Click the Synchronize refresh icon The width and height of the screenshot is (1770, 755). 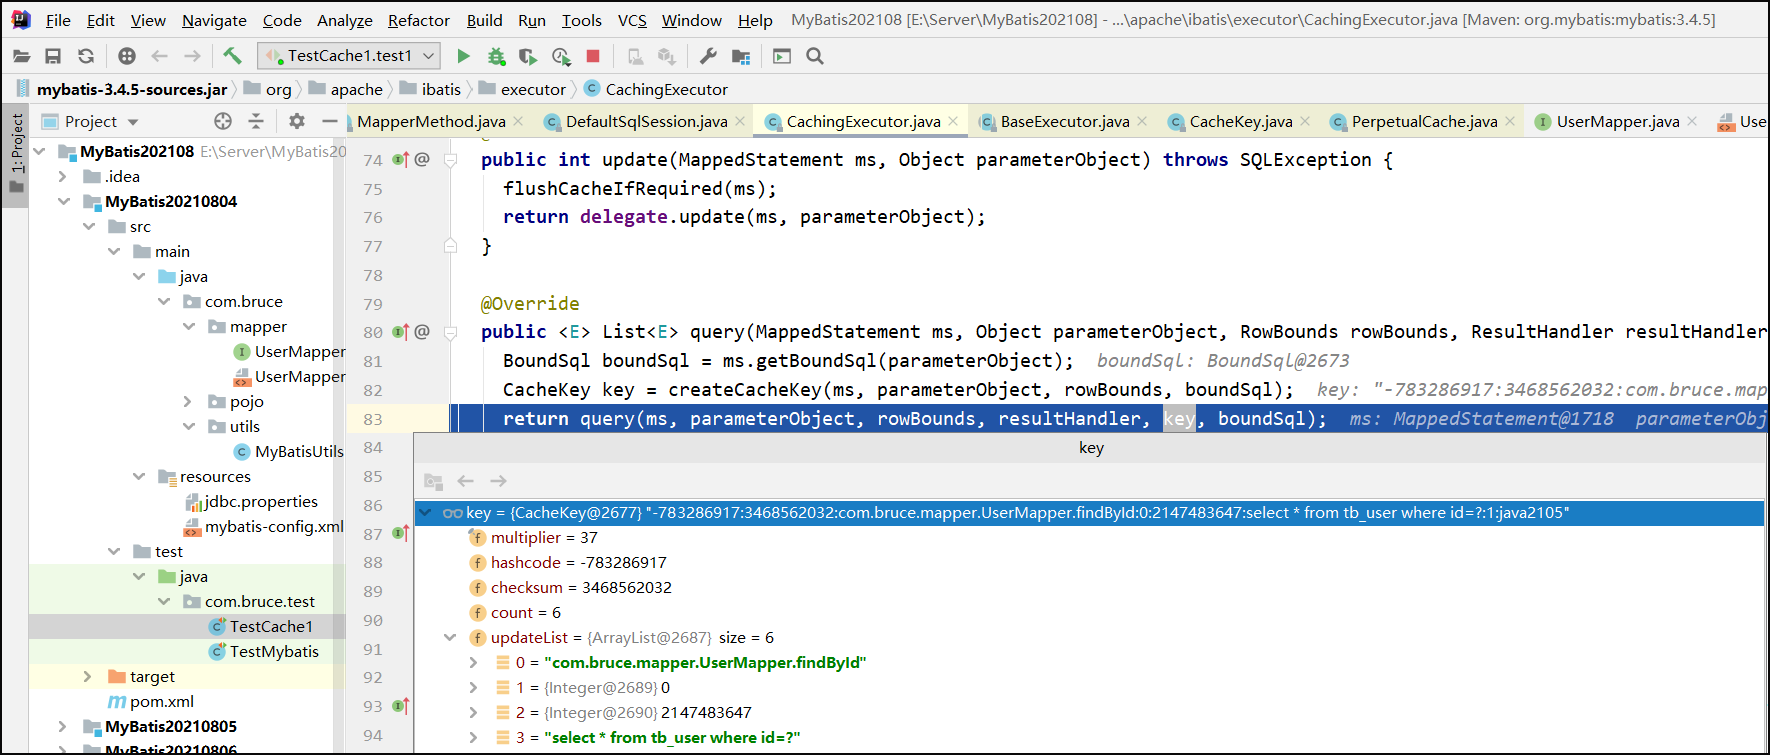click(x=86, y=57)
